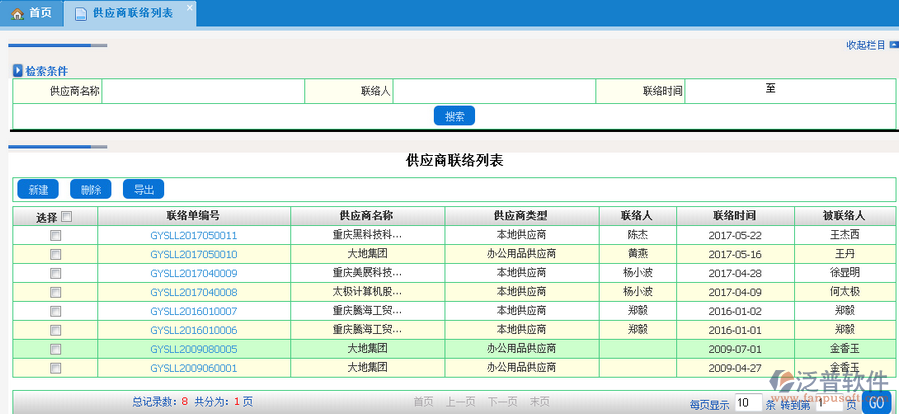Click the 新建 button
Image resolution: width=899 pixels, height=414 pixels.
pyautogui.click(x=38, y=190)
